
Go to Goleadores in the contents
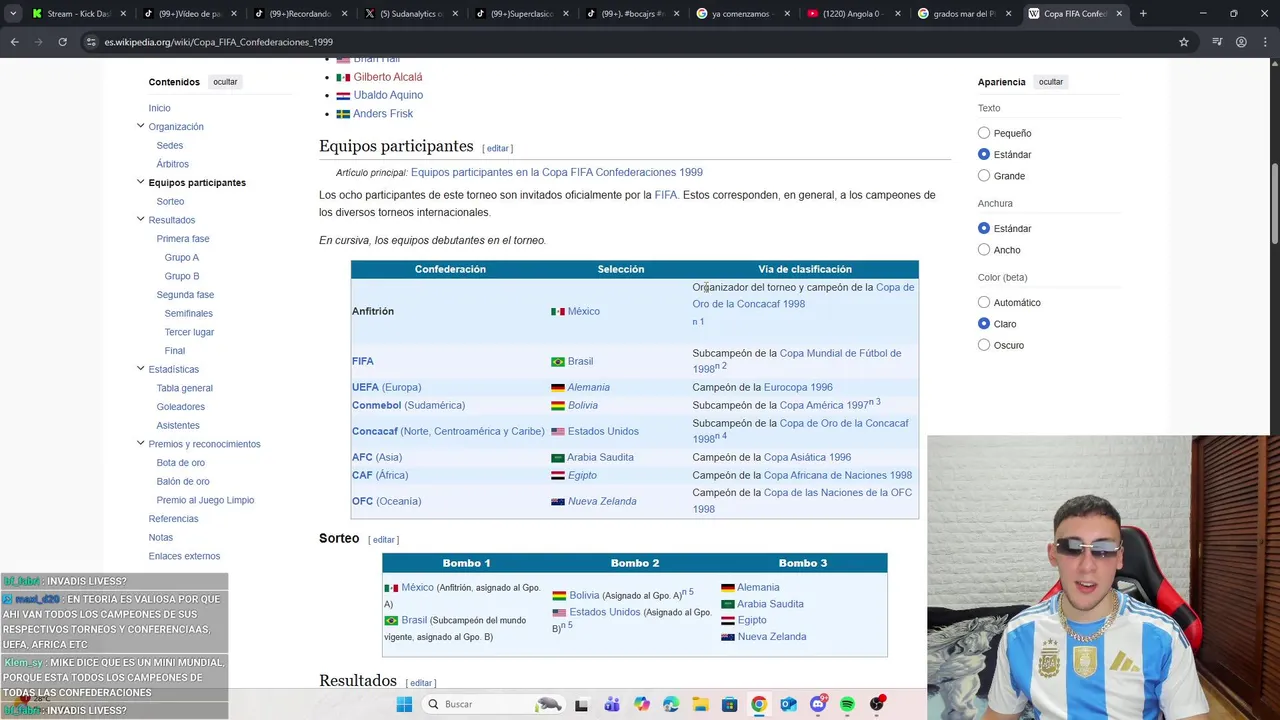[181, 407]
